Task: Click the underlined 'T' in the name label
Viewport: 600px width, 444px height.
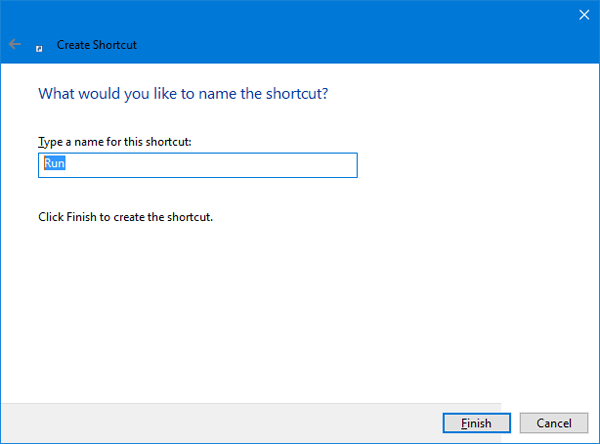Action: pyautogui.click(x=40, y=142)
